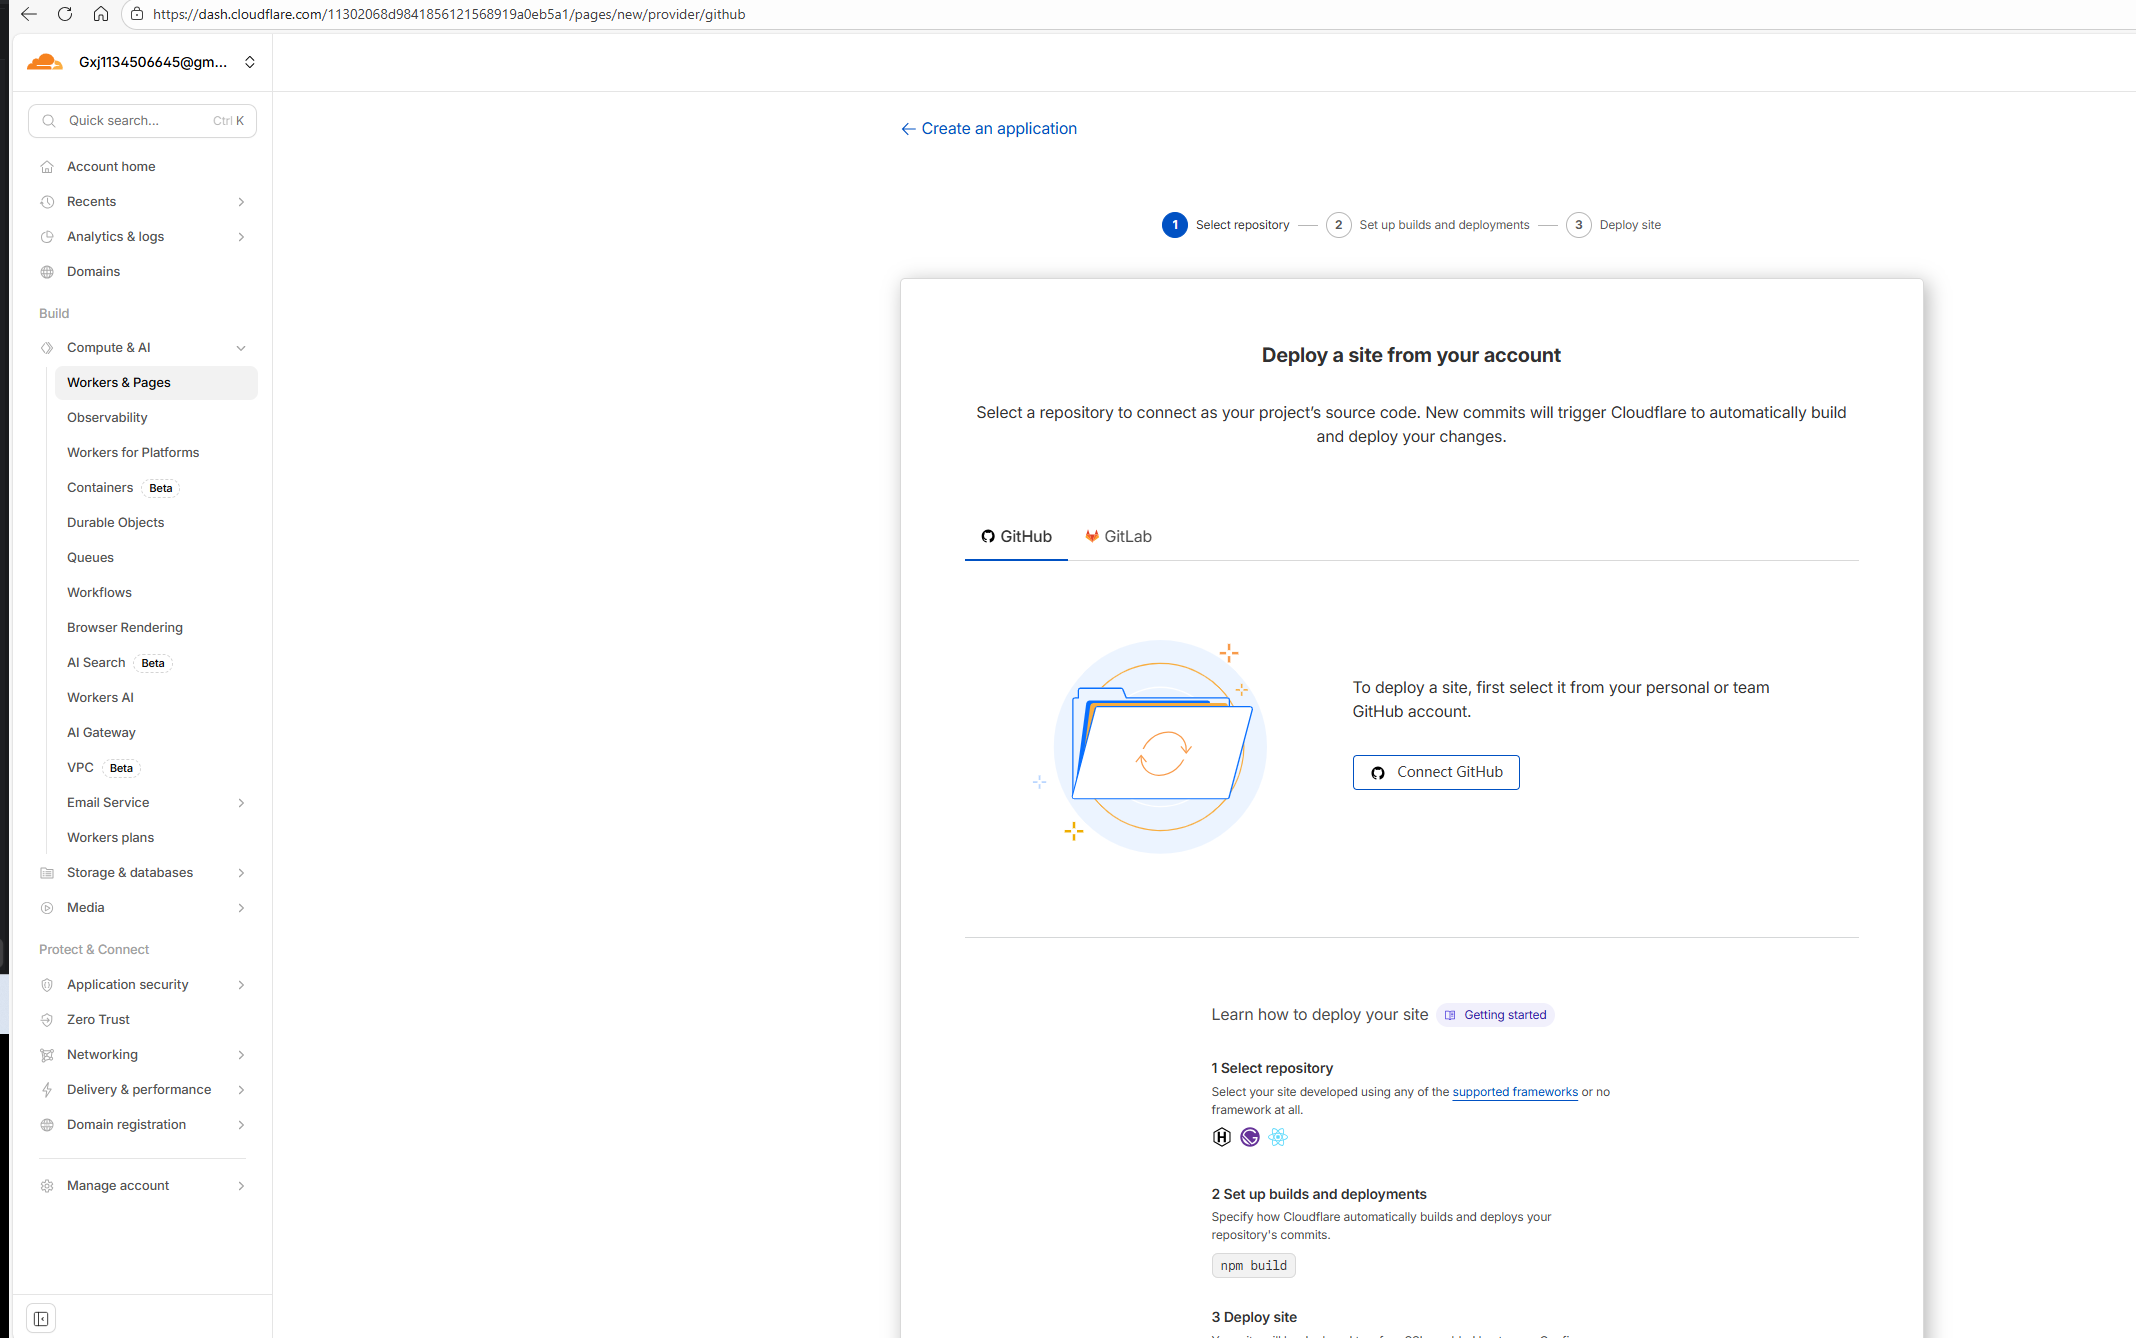This screenshot has width=2136, height=1338.
Task: Focus the Quick search field
Action: click(x=140, y=121)
